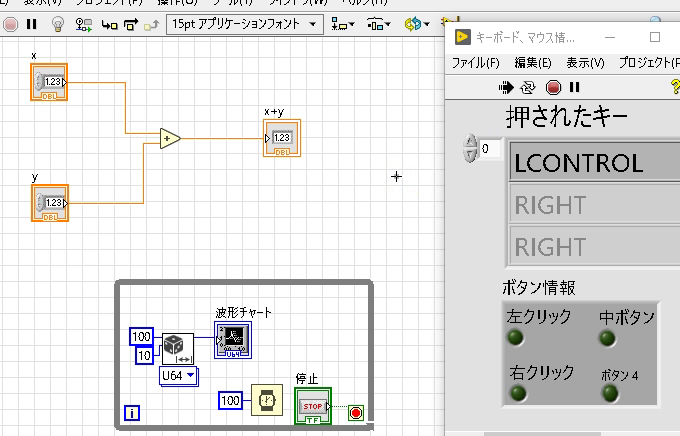Open the reorder objects dropdown

click(x=417, y=24)
